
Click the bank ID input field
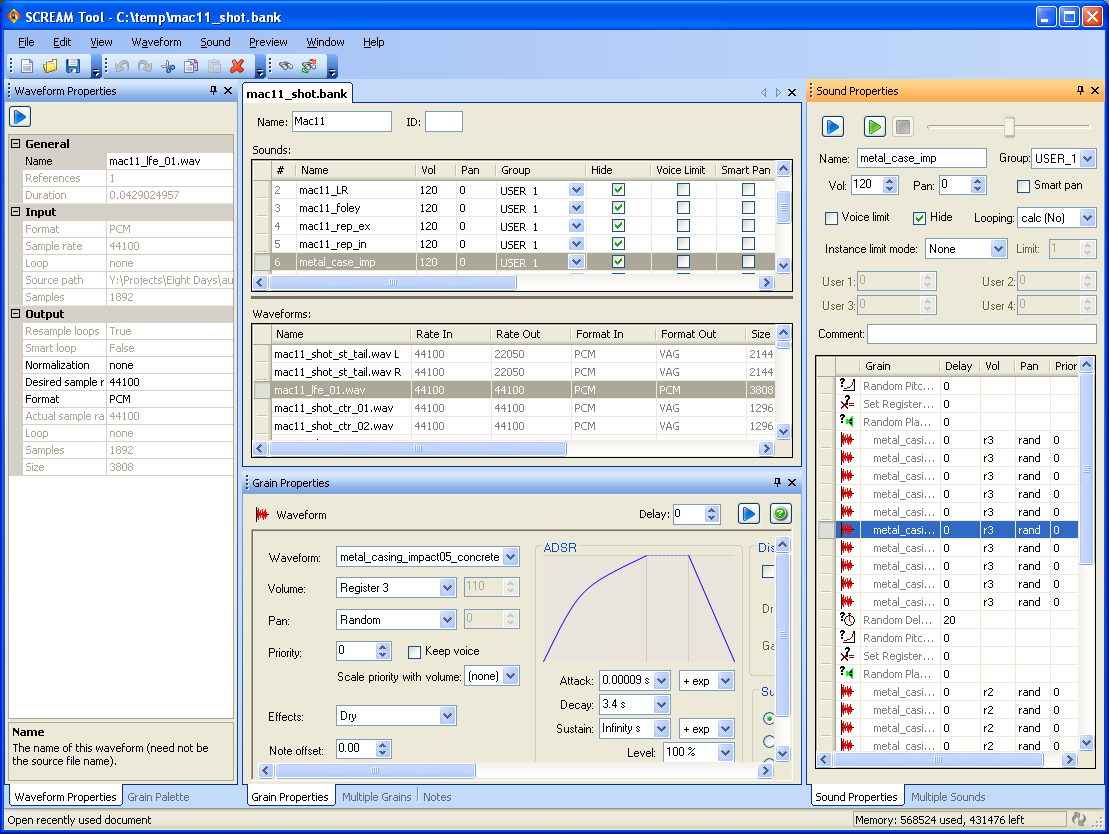[x=443, y=122]
